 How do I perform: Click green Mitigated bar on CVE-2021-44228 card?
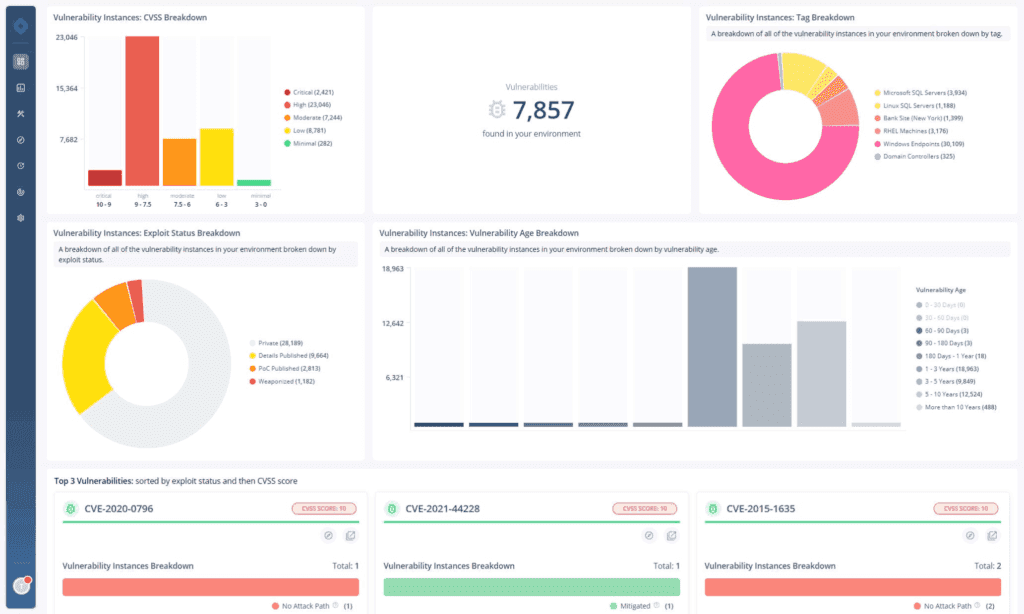click(532, 587)
